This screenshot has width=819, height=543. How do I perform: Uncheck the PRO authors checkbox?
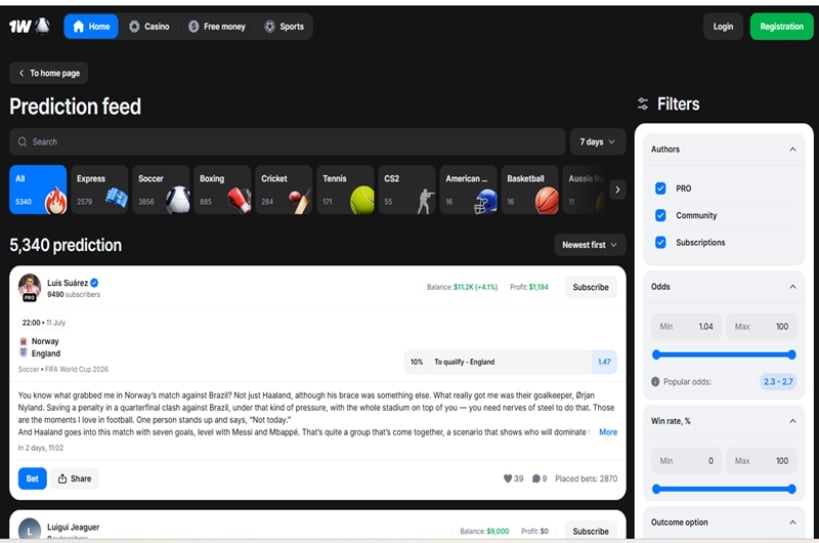click(661, 188)
